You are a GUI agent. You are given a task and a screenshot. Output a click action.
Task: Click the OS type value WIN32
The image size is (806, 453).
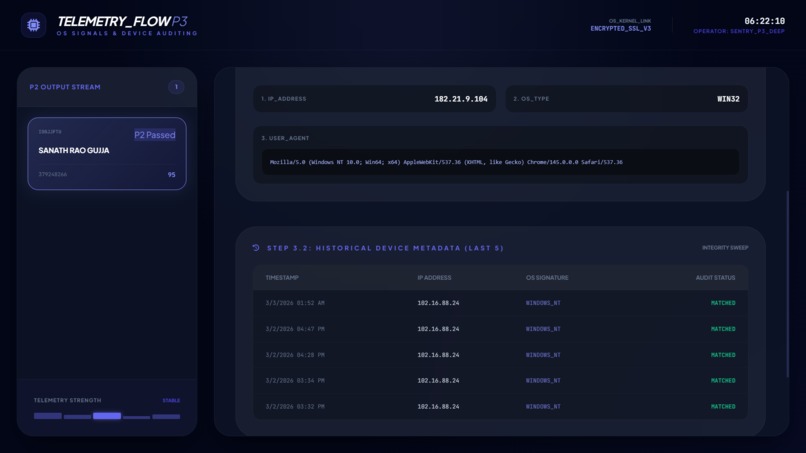[728, 99]
